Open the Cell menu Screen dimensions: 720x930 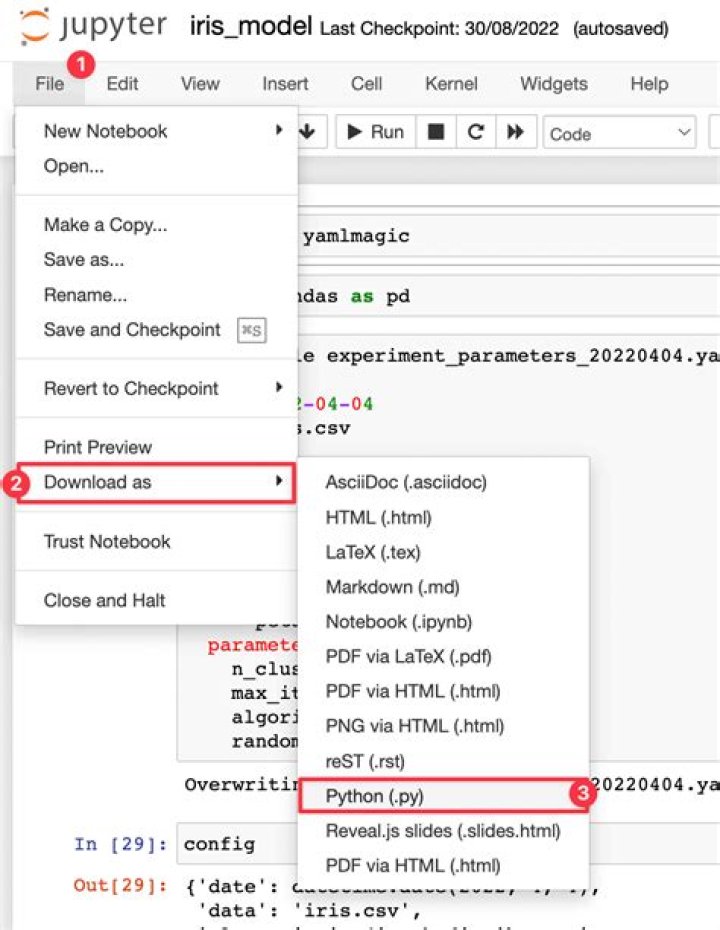coord(367,84)
